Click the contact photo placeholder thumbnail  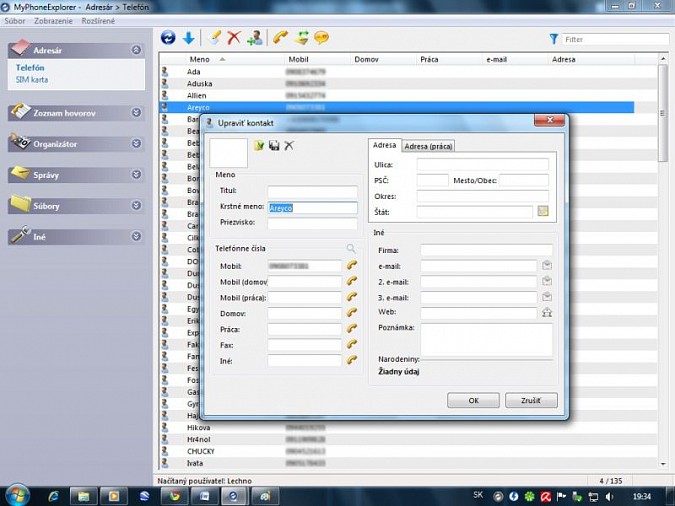(x=229, y=153)
